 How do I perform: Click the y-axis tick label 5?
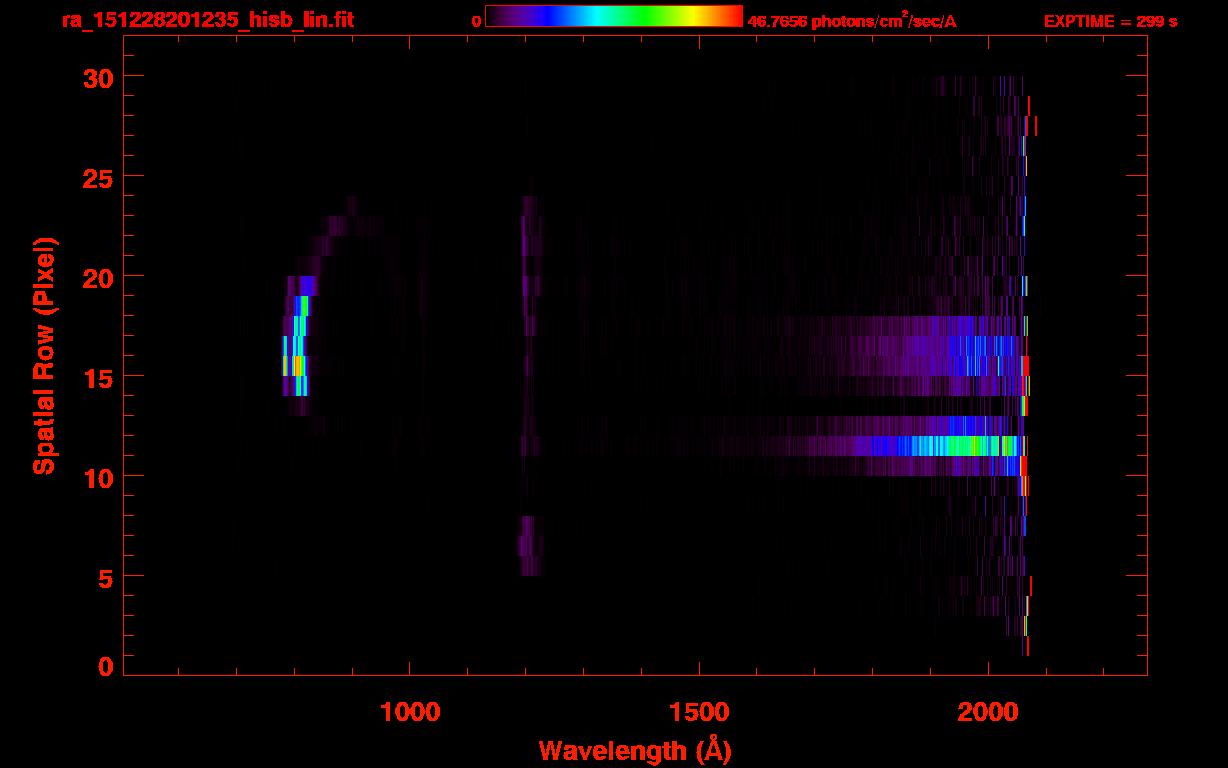tap(104, 577)
